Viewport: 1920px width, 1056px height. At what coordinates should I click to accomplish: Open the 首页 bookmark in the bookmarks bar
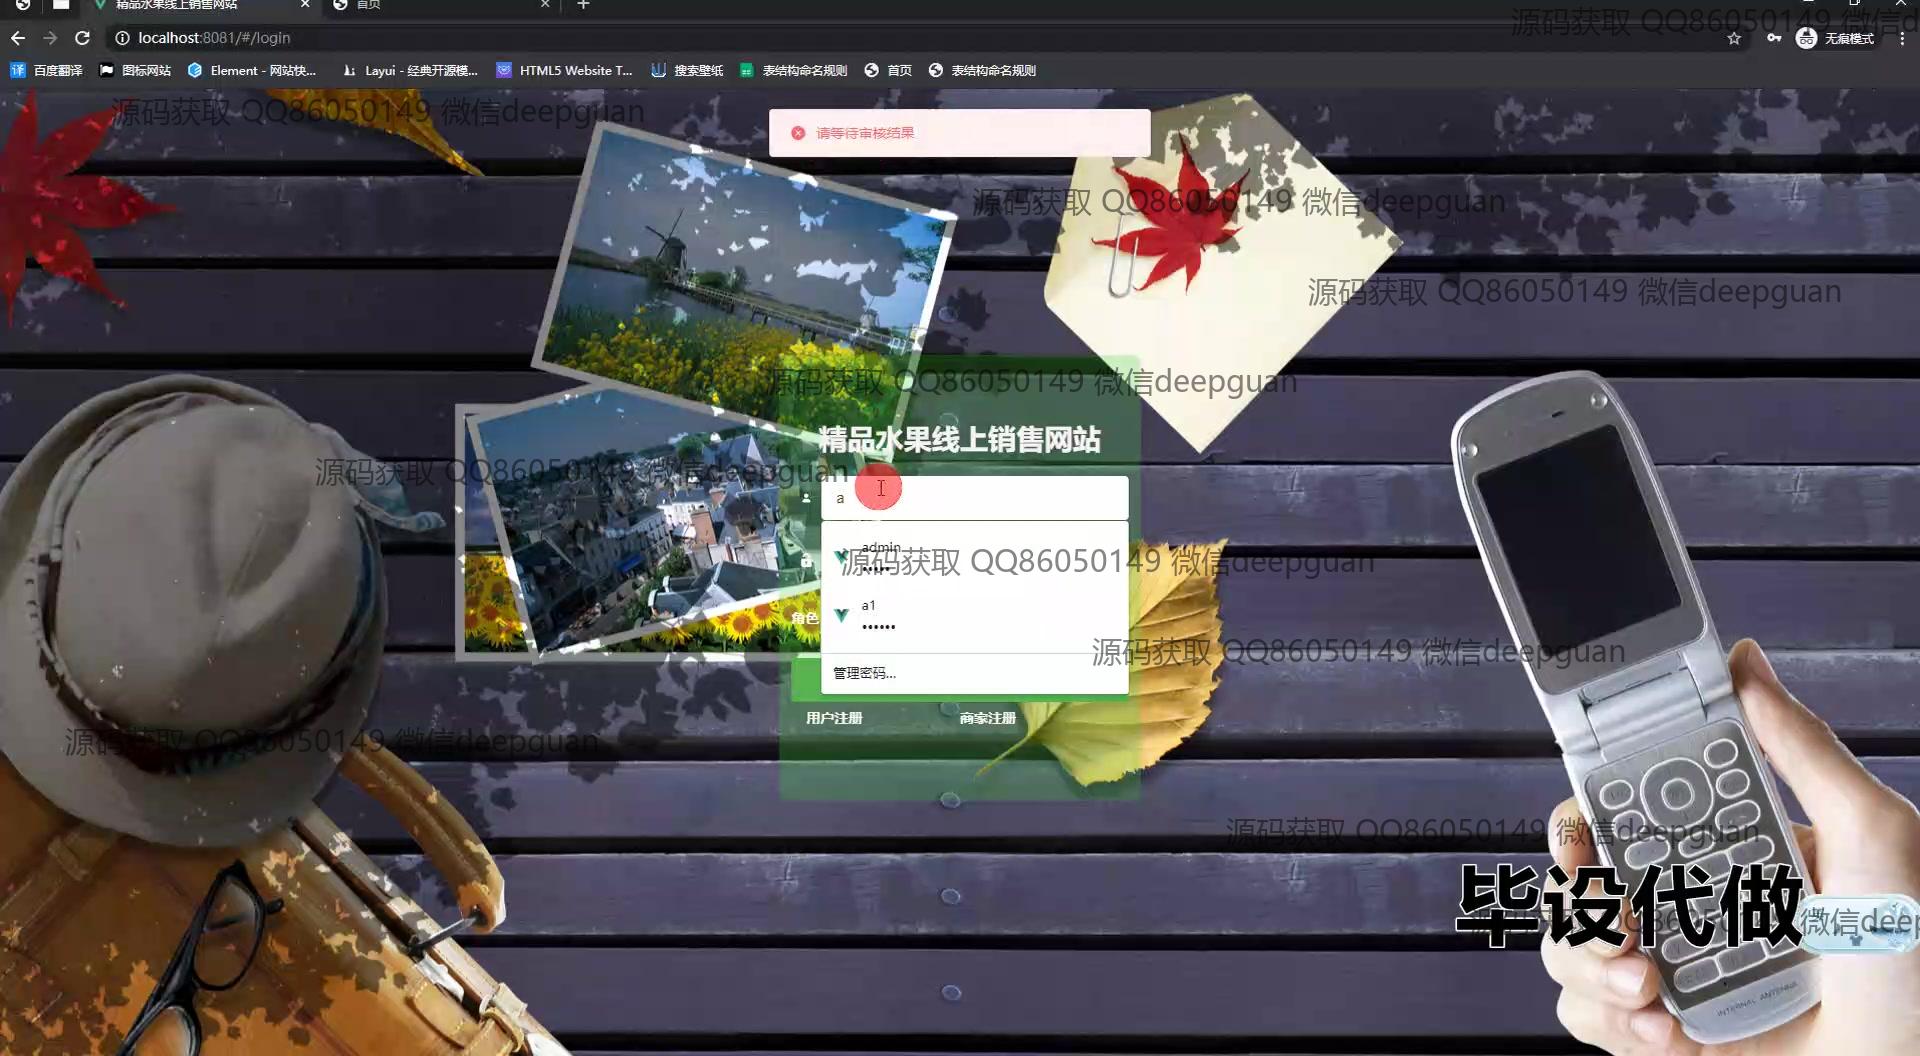887,70
